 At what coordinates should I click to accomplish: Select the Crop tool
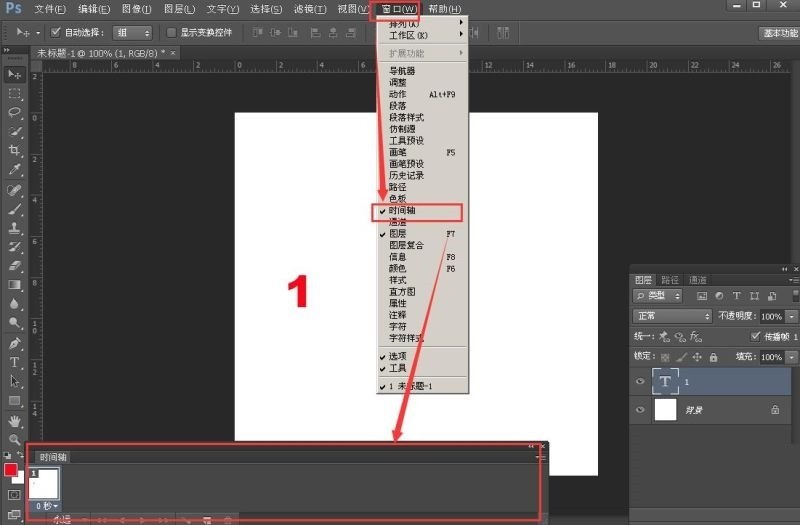tap(15, 150)
